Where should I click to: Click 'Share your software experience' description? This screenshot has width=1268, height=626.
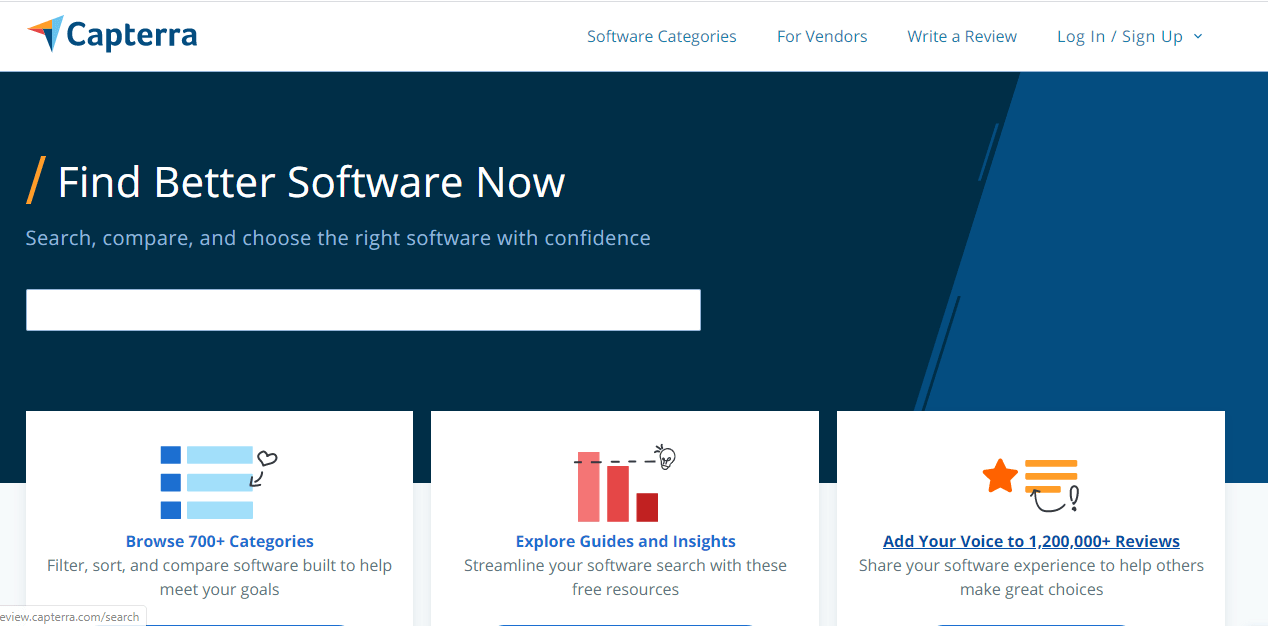click(x=1031, y=577)
